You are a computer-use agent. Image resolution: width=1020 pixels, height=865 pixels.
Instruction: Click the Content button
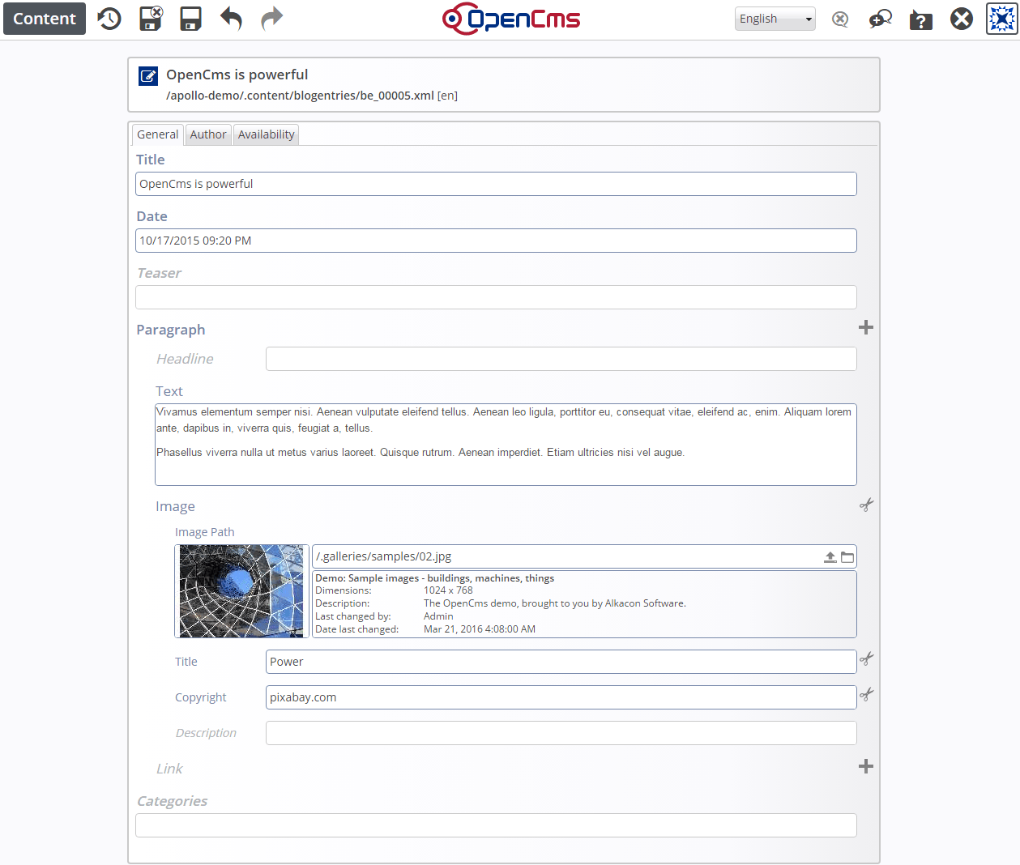coord(44,18)
